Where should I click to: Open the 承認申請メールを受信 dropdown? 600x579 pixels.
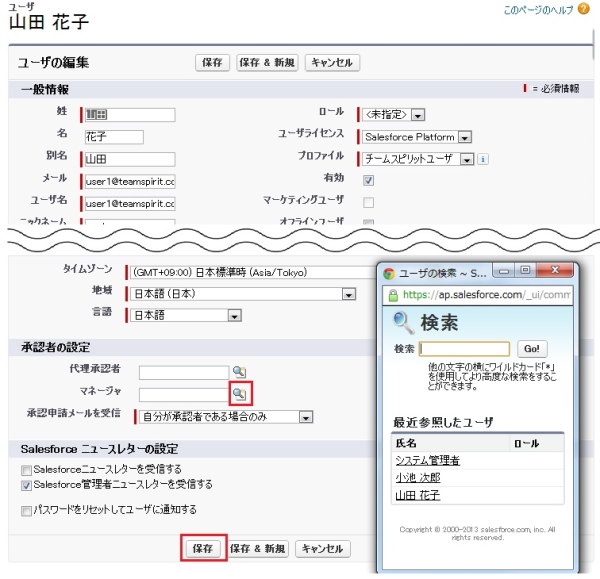226,417
